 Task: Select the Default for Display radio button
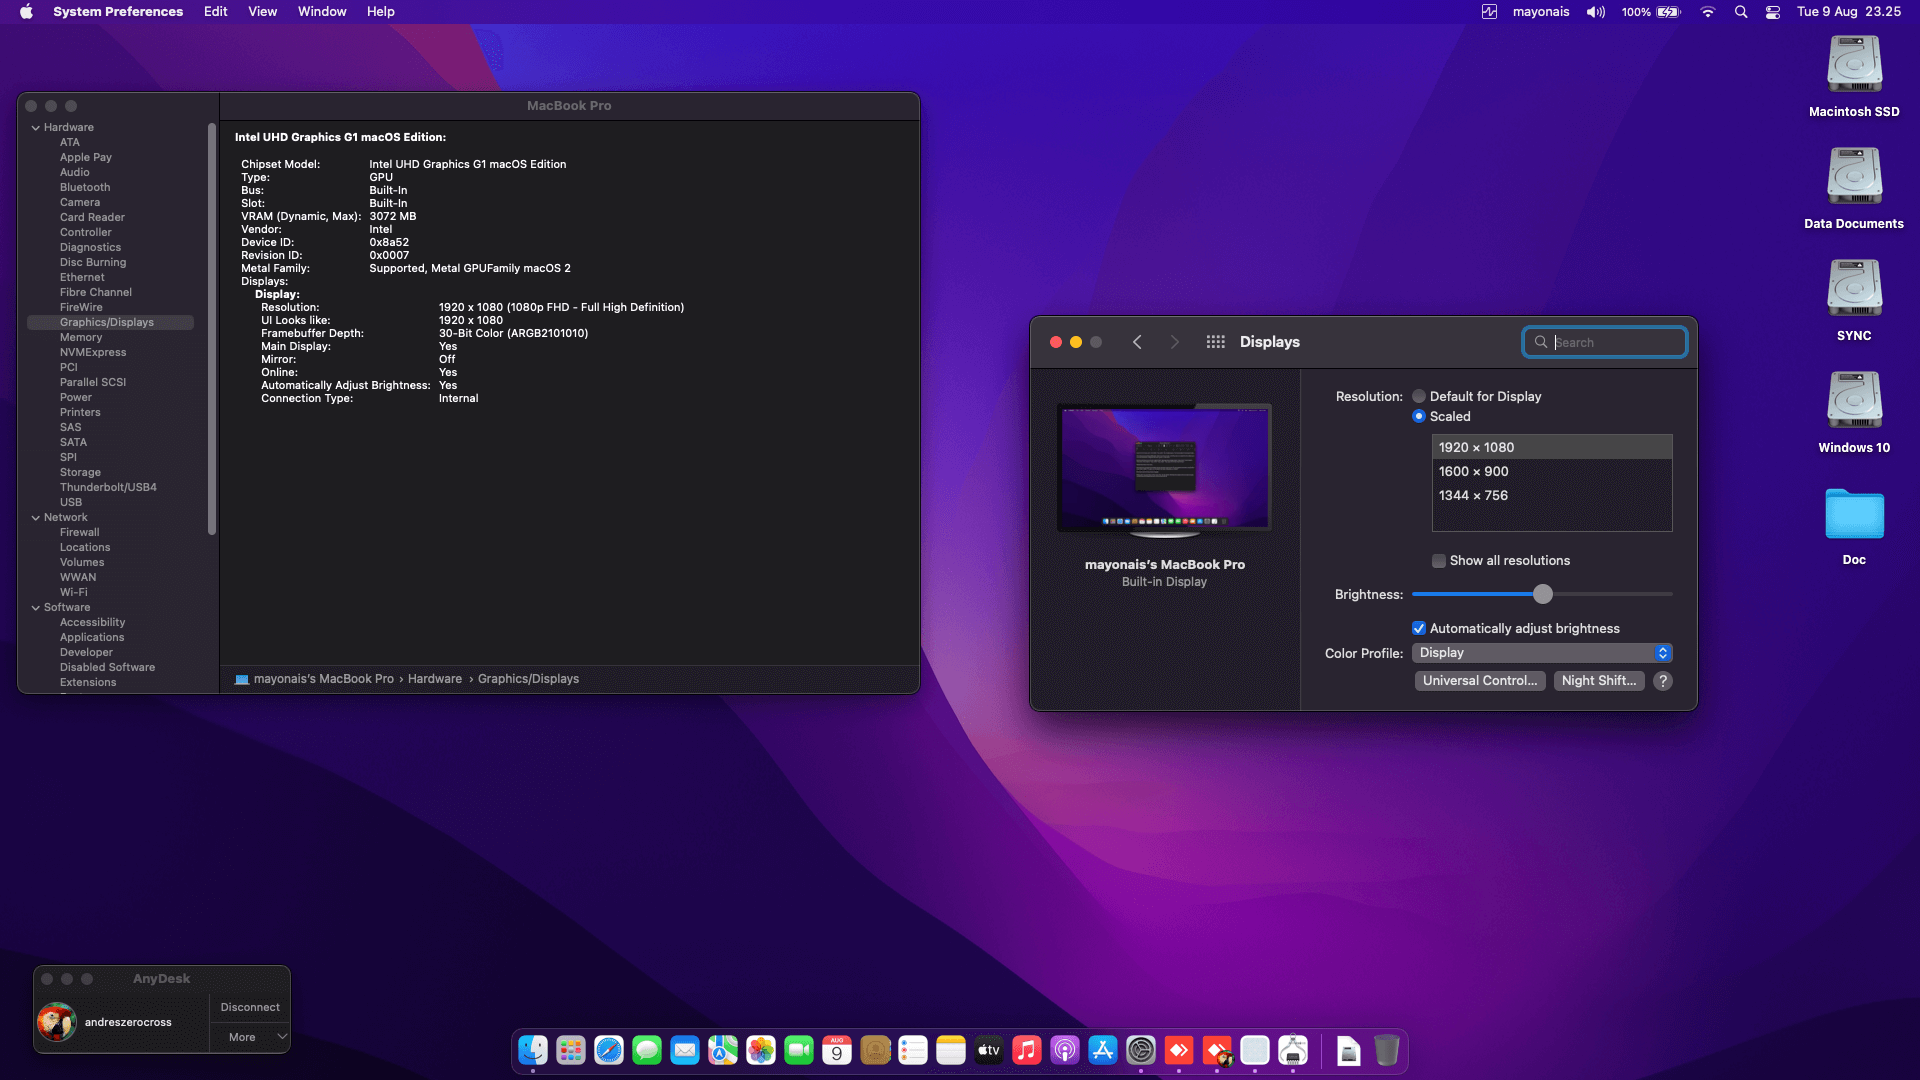click(x=1419, y=397)
